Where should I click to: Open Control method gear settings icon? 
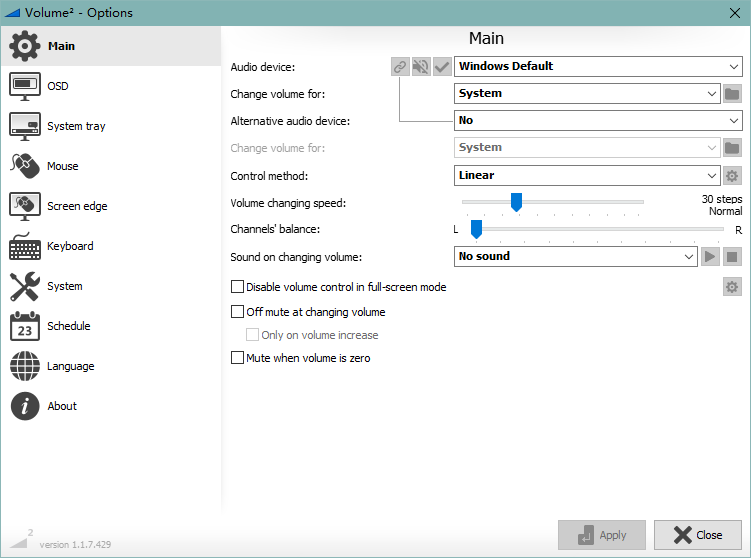pos(732,176)
